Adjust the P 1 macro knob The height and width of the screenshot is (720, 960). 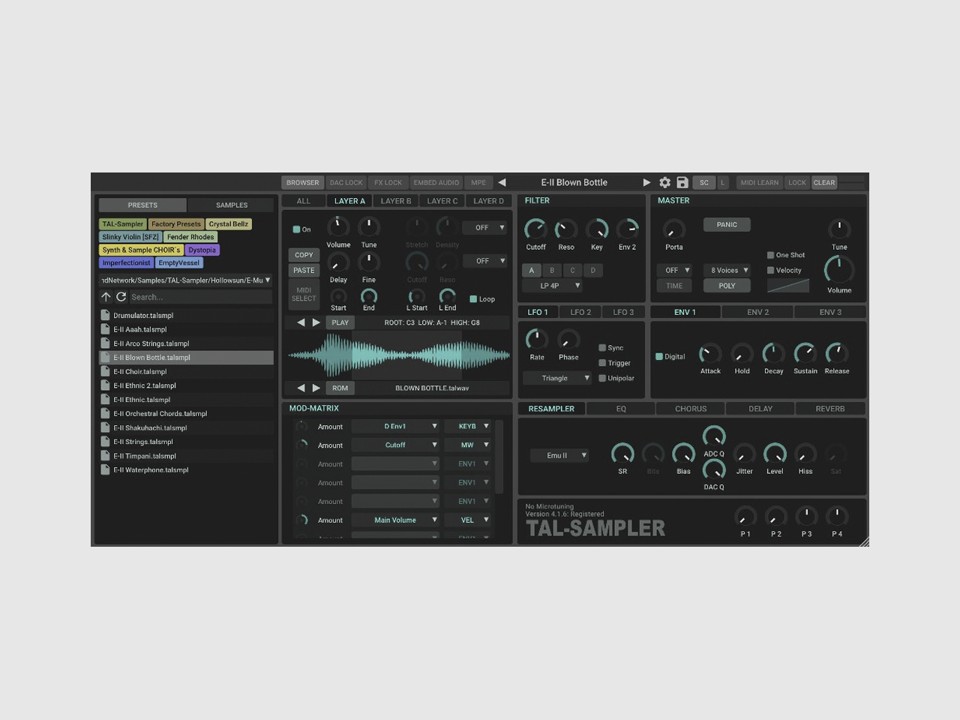(x=745, y=517)
